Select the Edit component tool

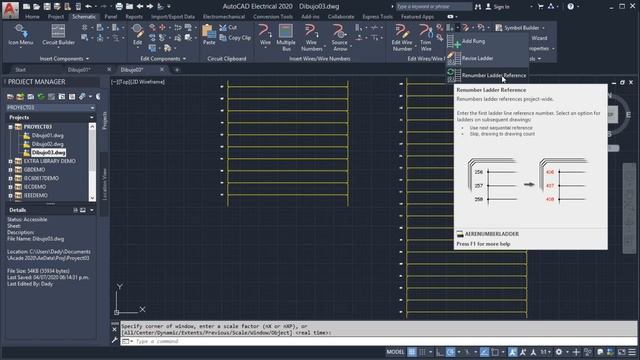click(x=138, y=35)
